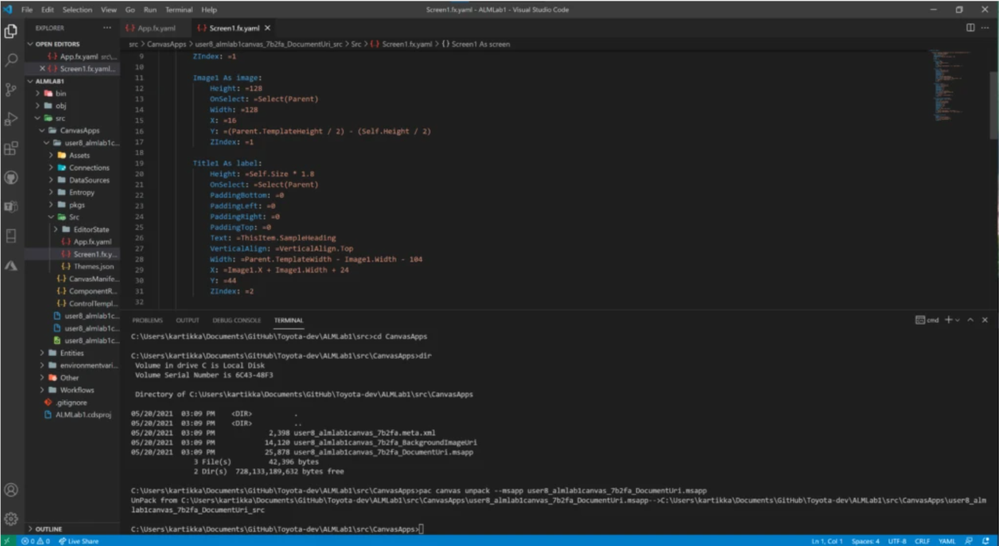Open the Terminal menu
This screenshot has width=999, height=546.
coord(179,10)
